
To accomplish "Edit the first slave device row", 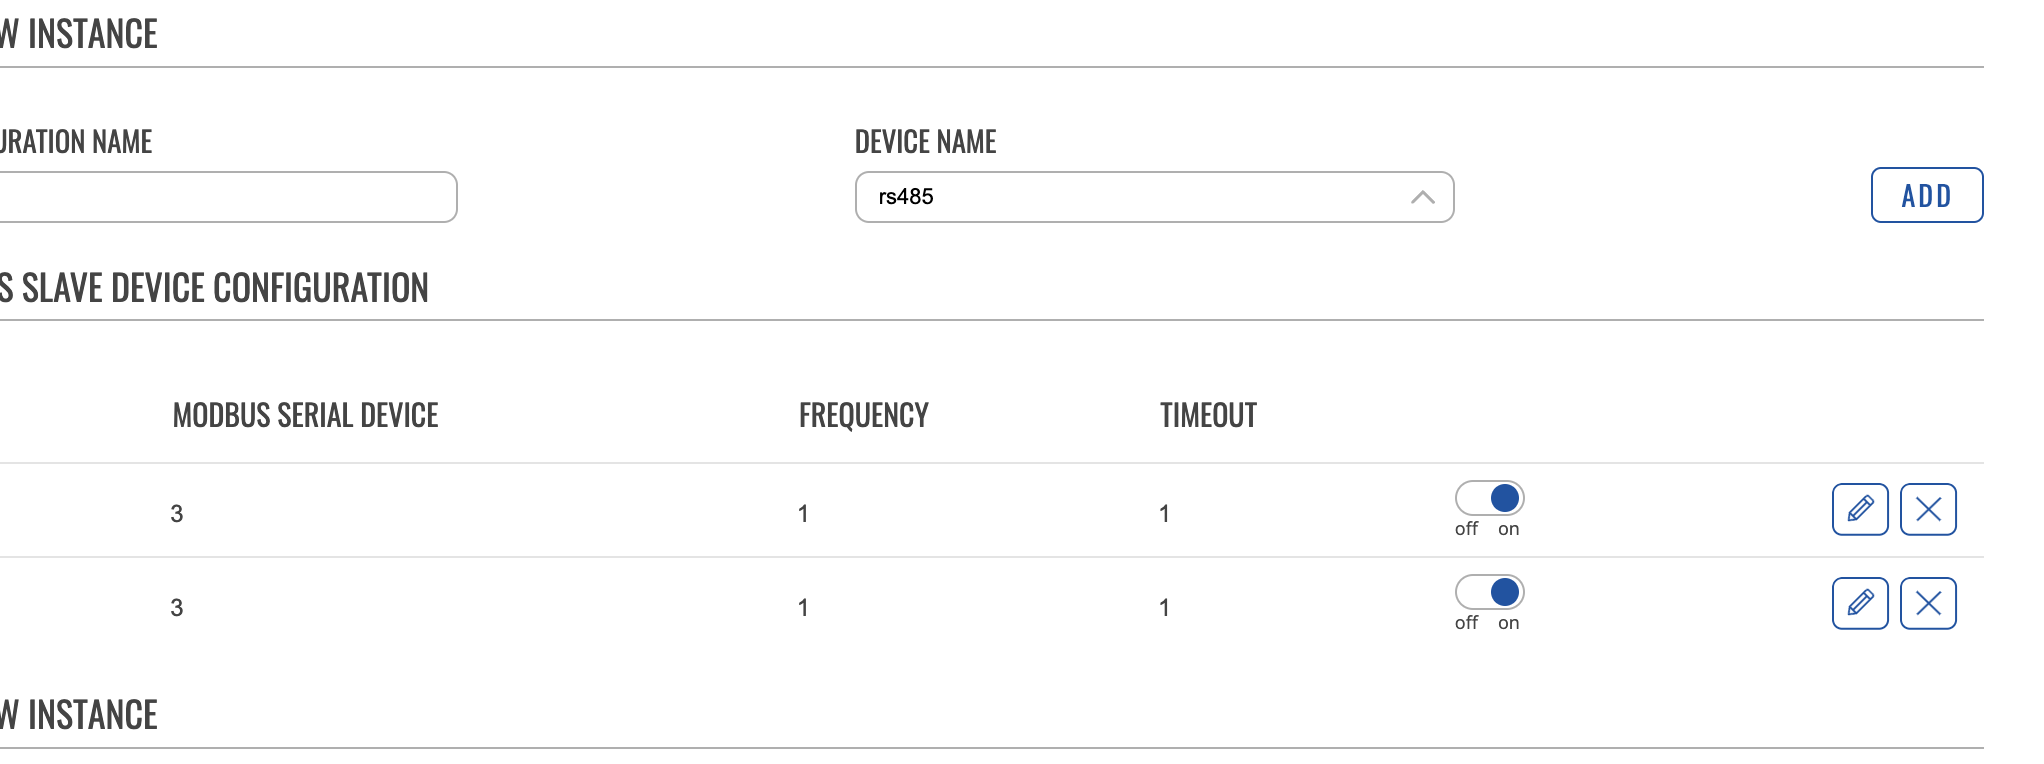I will click(x=1860, y=509).
